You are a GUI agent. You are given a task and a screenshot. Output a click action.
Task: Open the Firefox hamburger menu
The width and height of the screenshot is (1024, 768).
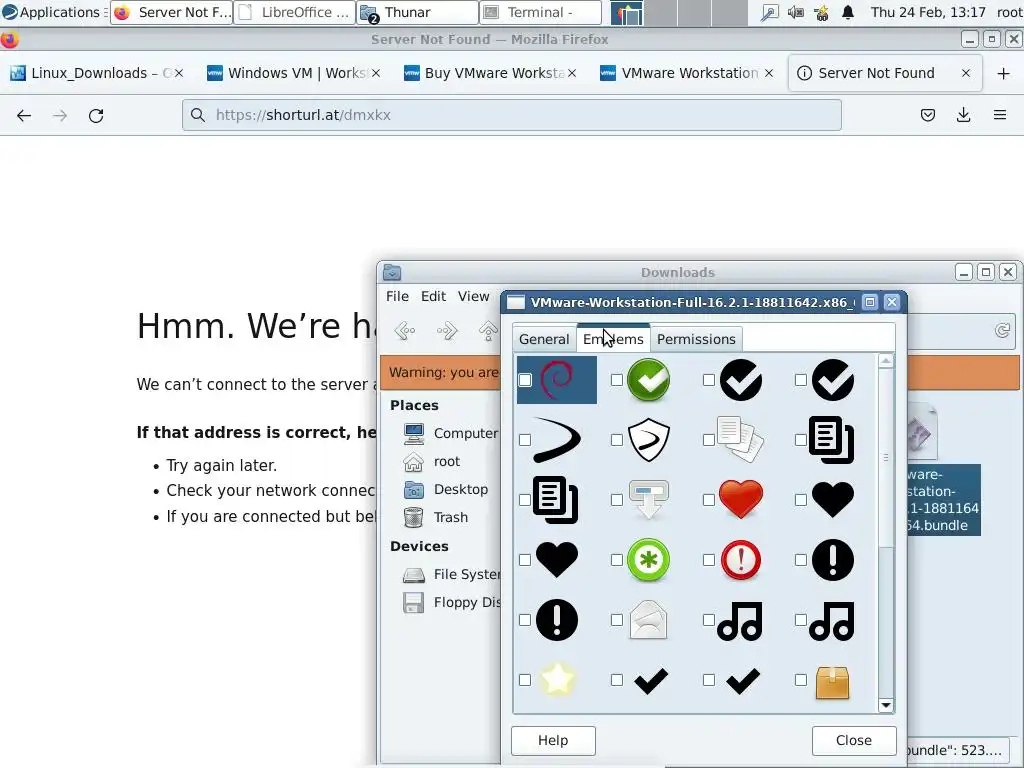(1000, 116)
